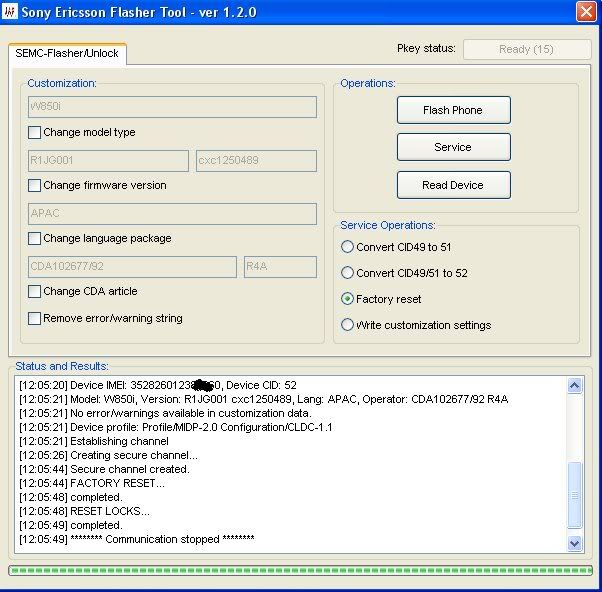Select the 'No error/warnings available' log line
The image size is (602, 592).
click(165, 413)
